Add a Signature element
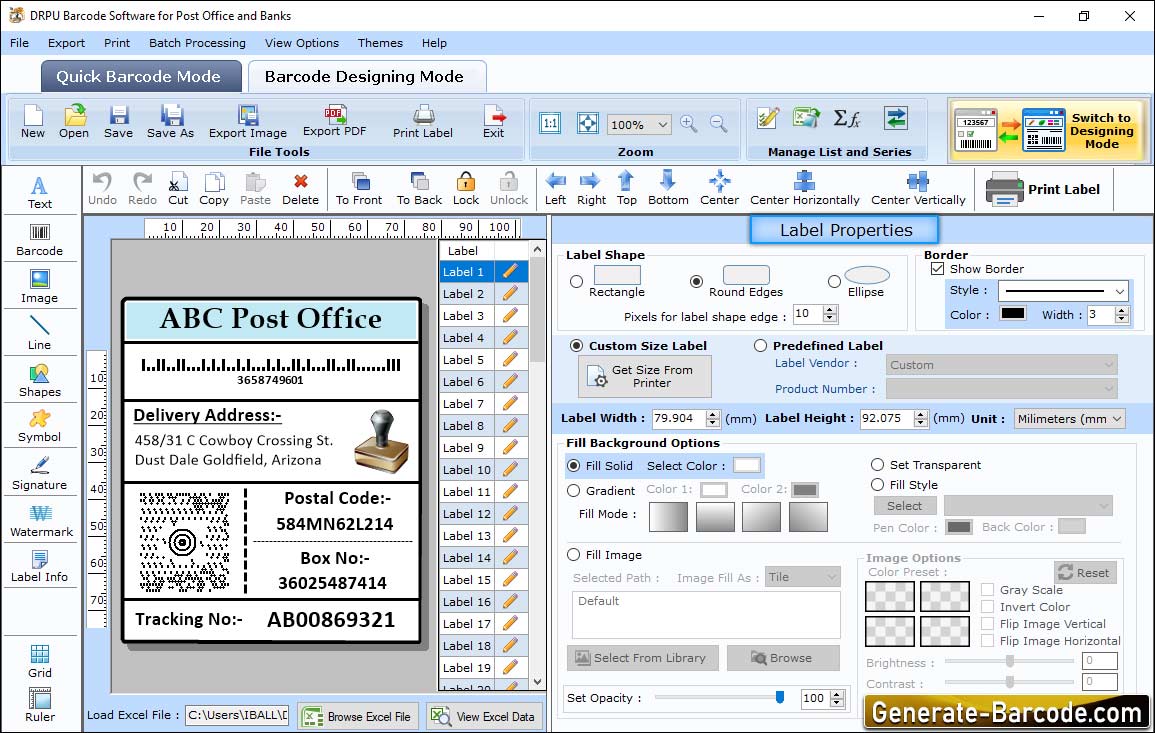 [x=40, y=474]
